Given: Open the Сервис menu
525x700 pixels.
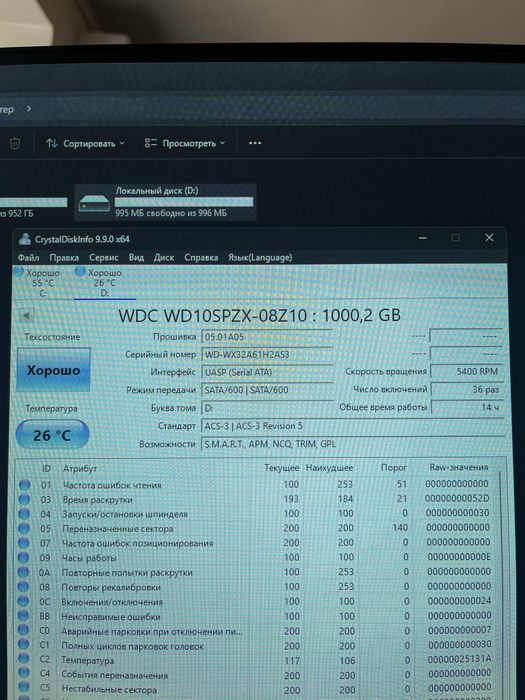Looking at the screenshot, I should 104,258.
